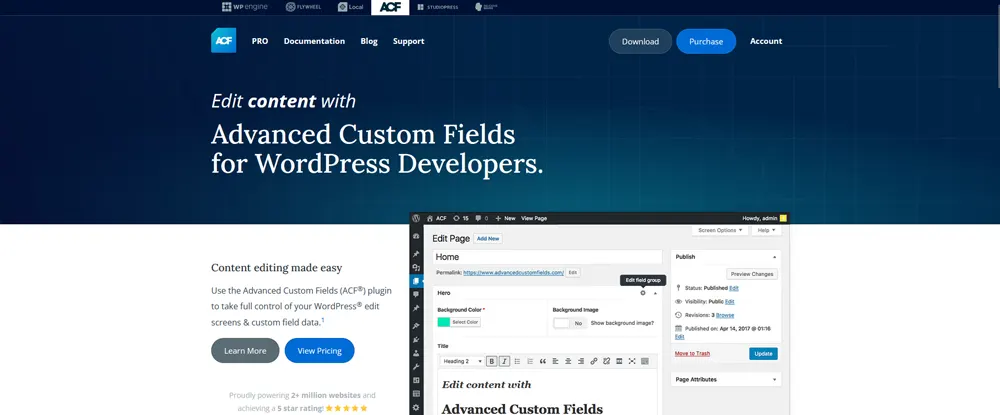Toggle the Show background image switch
The width and height of the screenshot is (1000, 415).
point(570,323)
